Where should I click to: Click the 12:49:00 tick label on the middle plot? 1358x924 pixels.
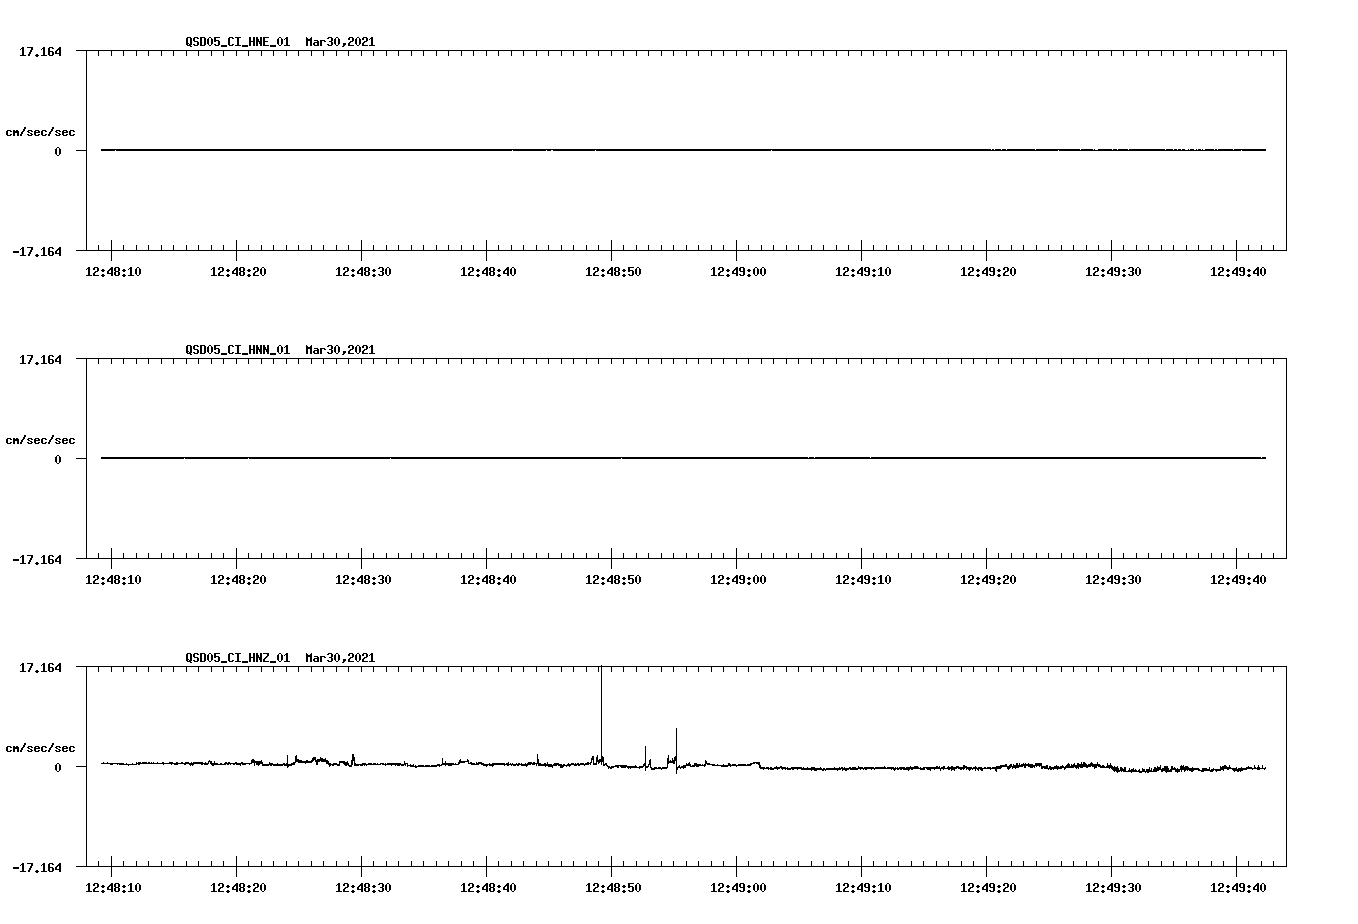pyautogui.click(x=738, y=578)
